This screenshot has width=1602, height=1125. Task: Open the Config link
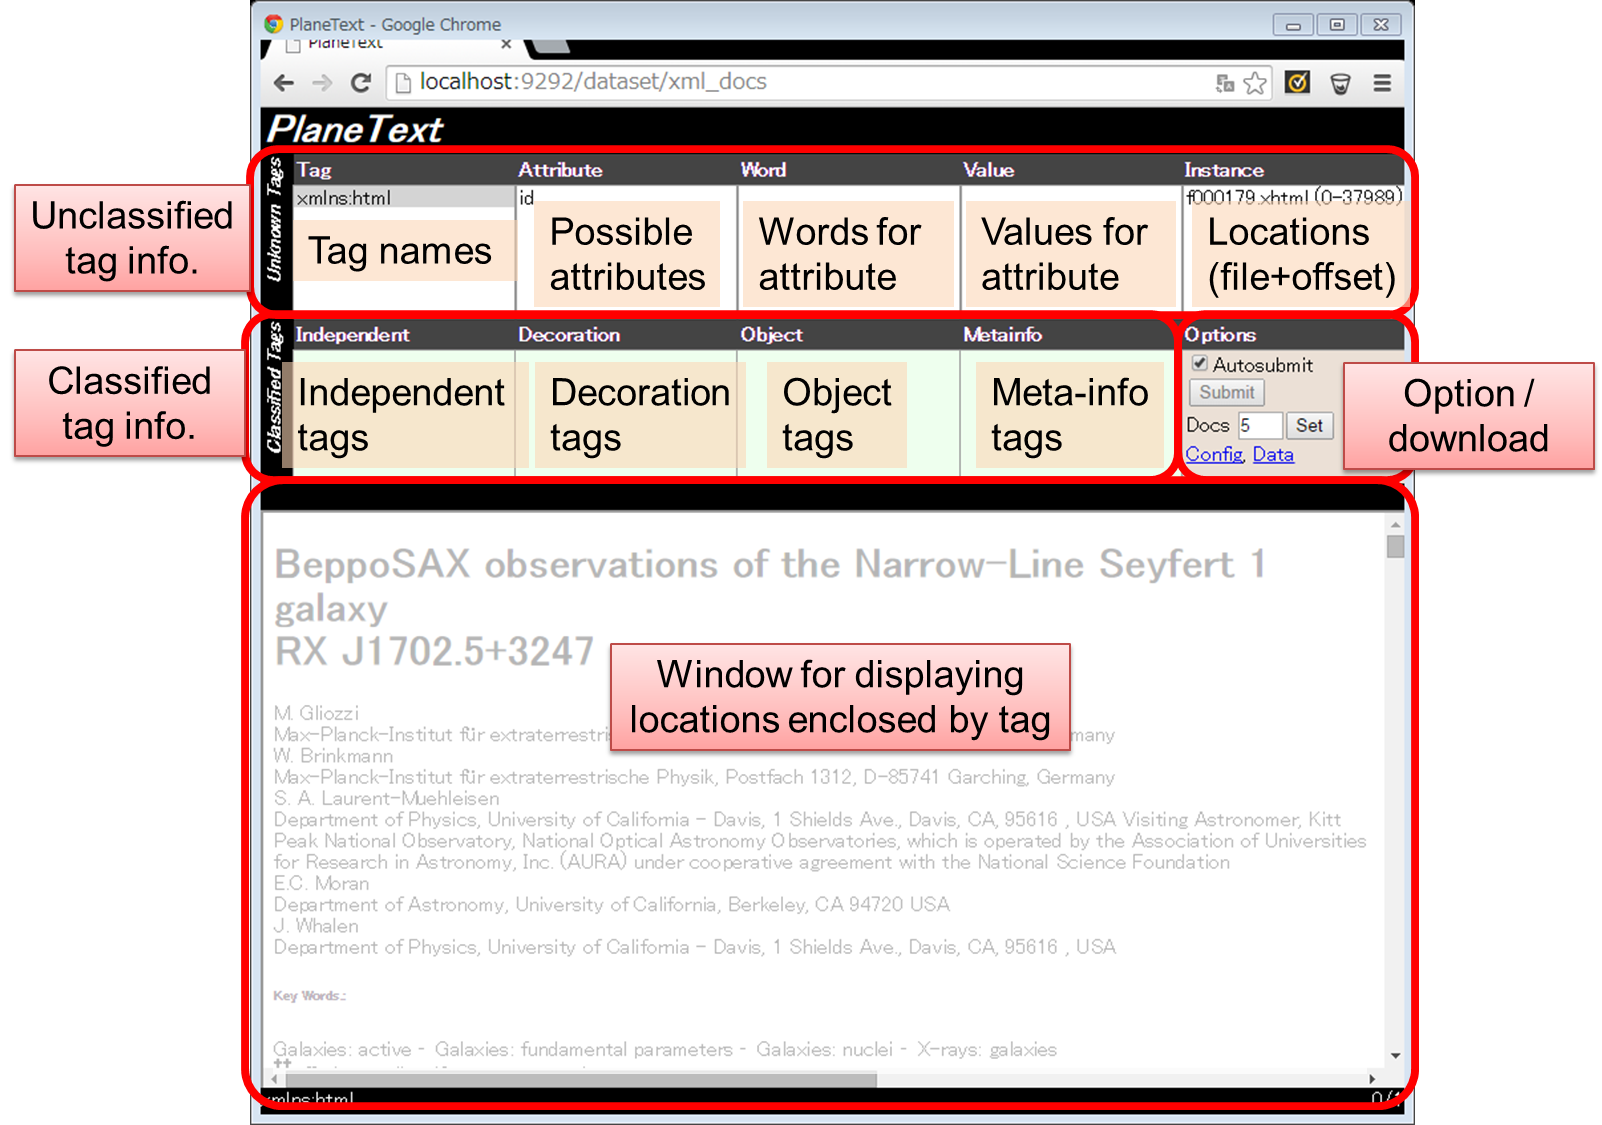tap(1214, 455)
